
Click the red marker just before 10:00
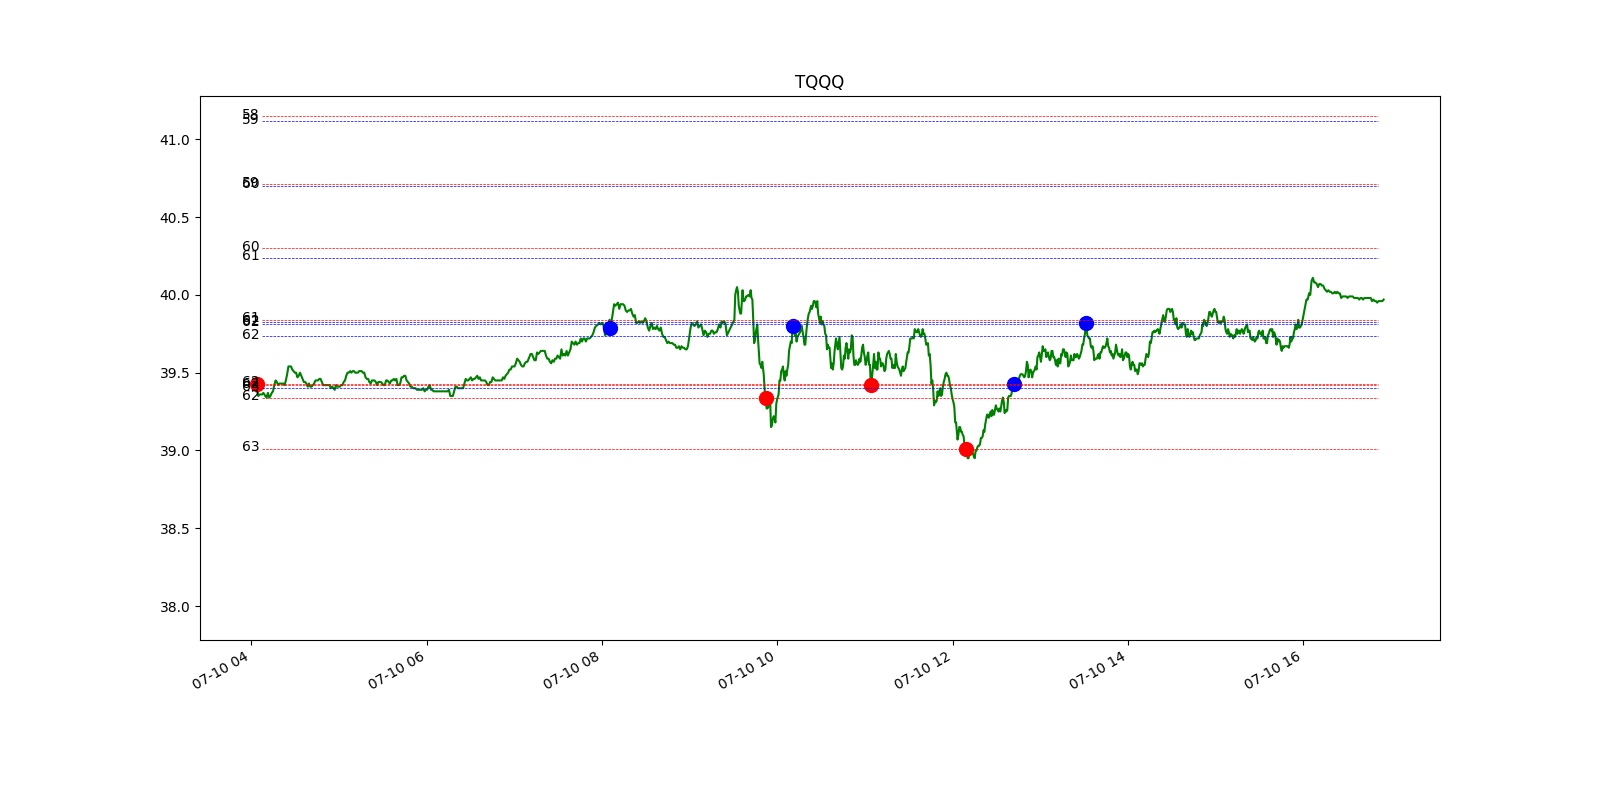pos(766,398)
